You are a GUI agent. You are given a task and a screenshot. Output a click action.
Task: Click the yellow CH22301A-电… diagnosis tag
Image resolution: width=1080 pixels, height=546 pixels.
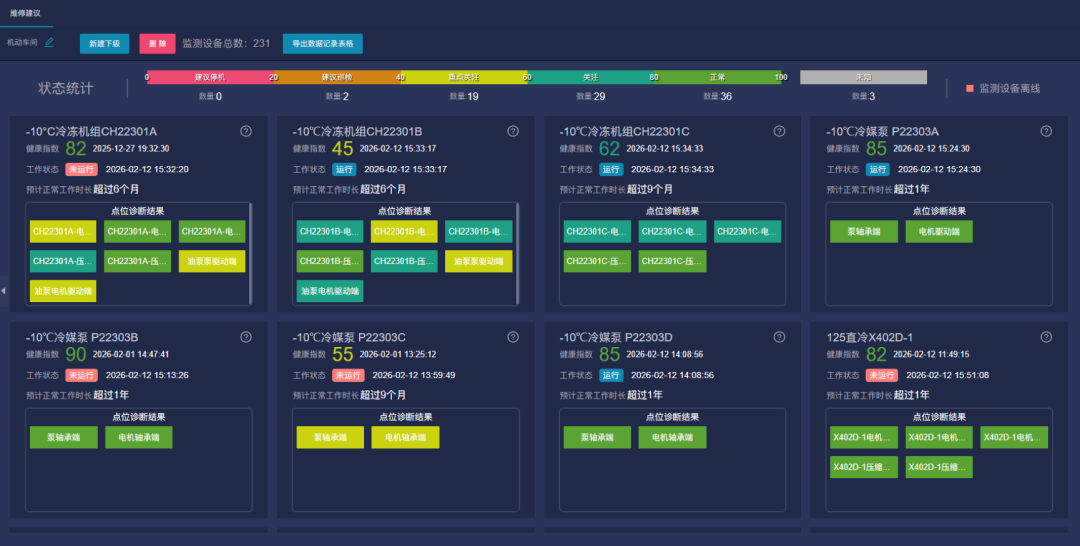[x=63, y=231]
